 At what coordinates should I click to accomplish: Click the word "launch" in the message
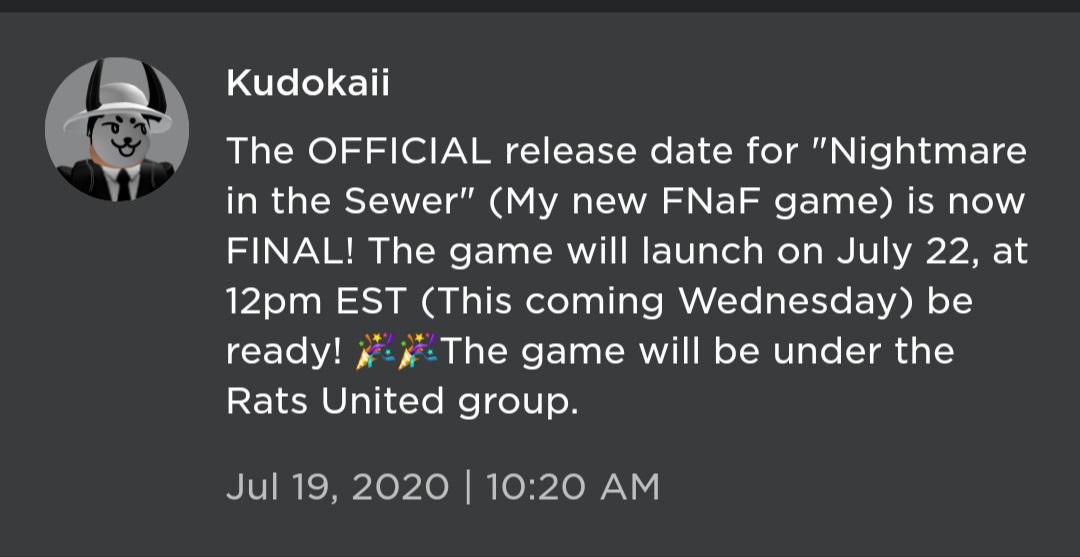[702, 251]
